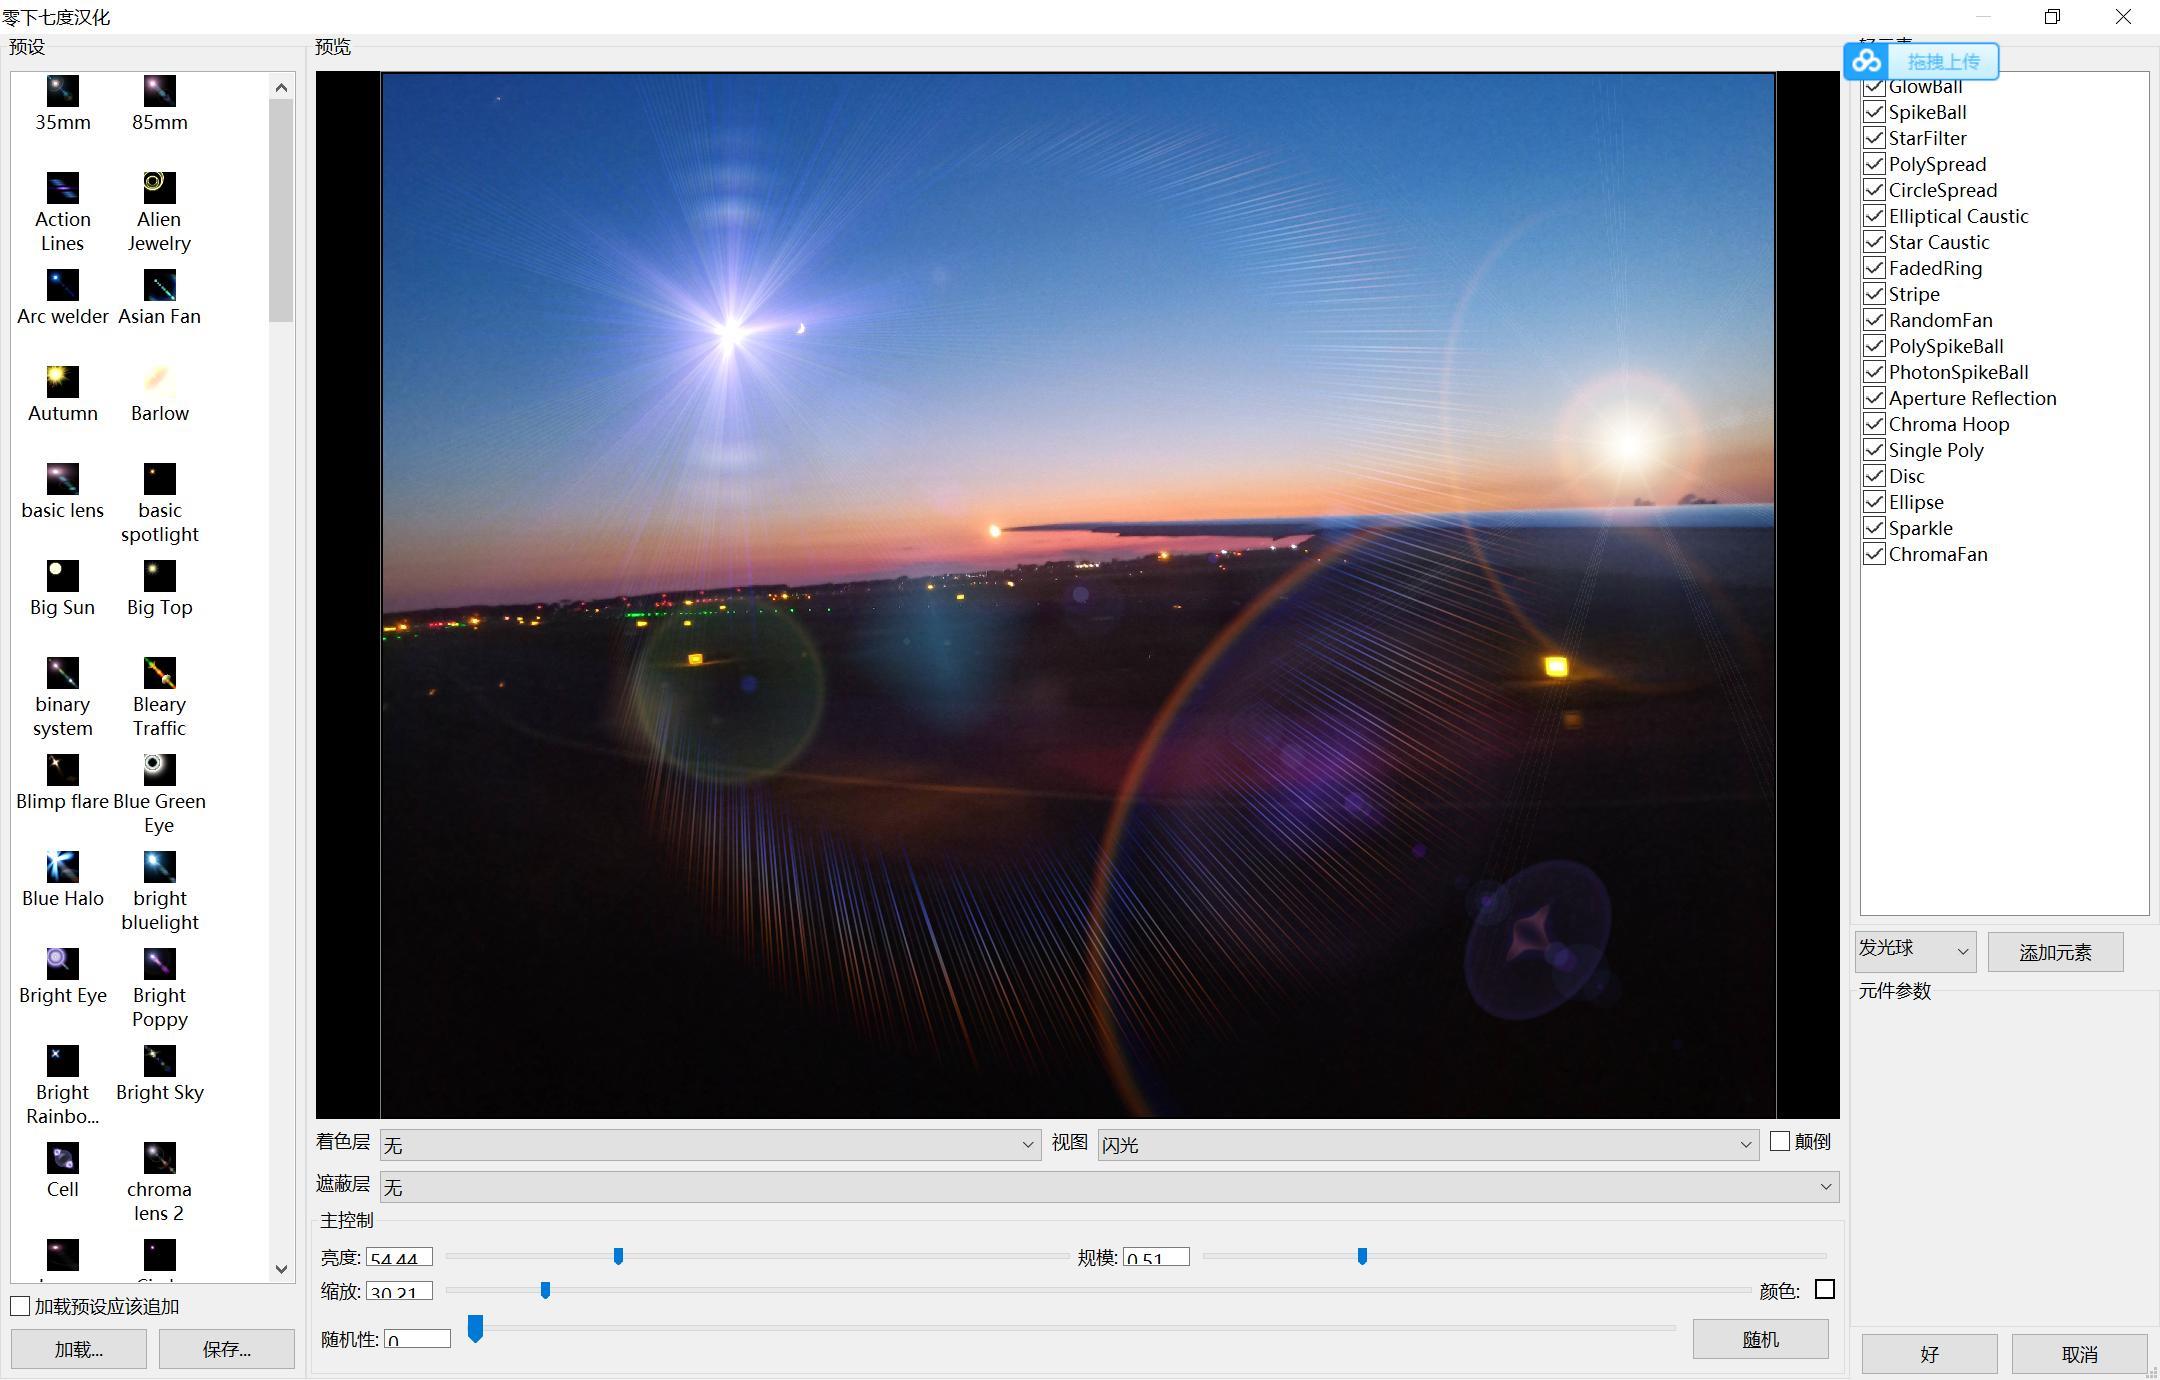This screenshot has height=1380, width=2160.
Task: Click the 随机性 randomness slider handle
Action: [476, 1328]
